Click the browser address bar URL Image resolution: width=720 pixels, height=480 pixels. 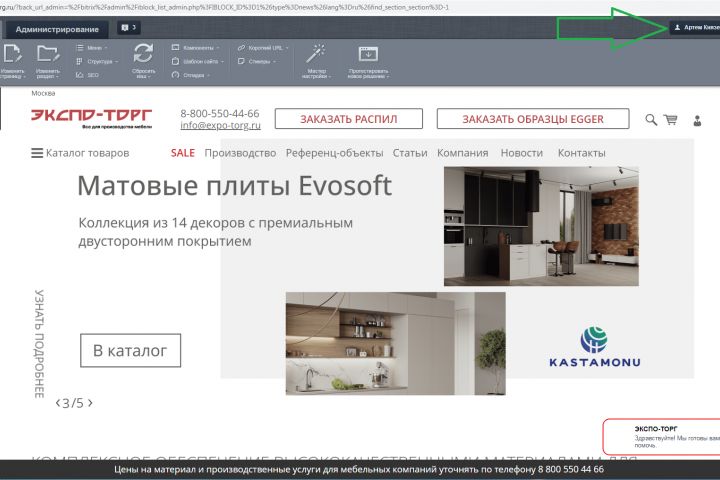tap(225, 7)
